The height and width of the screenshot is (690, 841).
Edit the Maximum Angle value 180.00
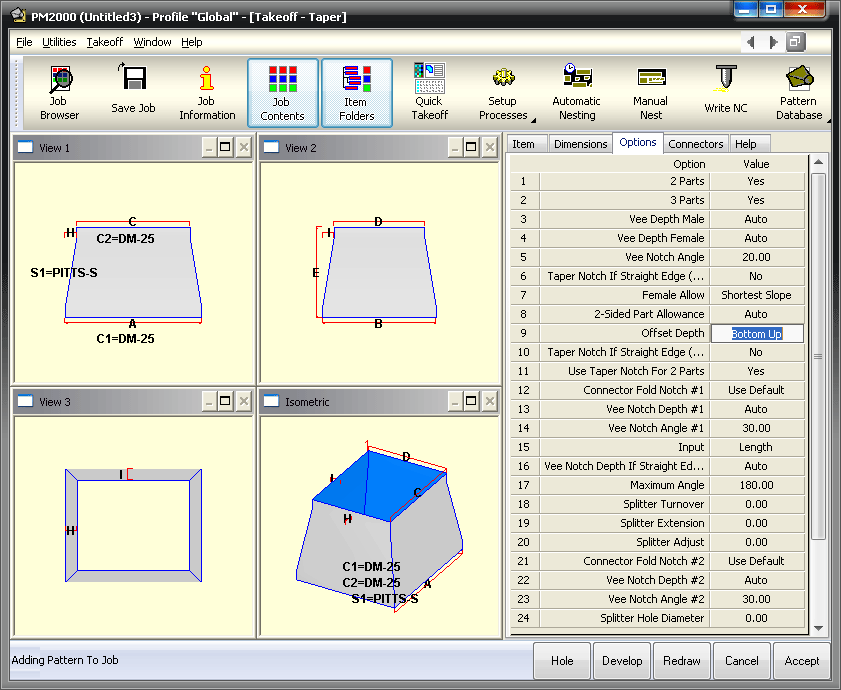pyautogui.click(x=757, y=485)
